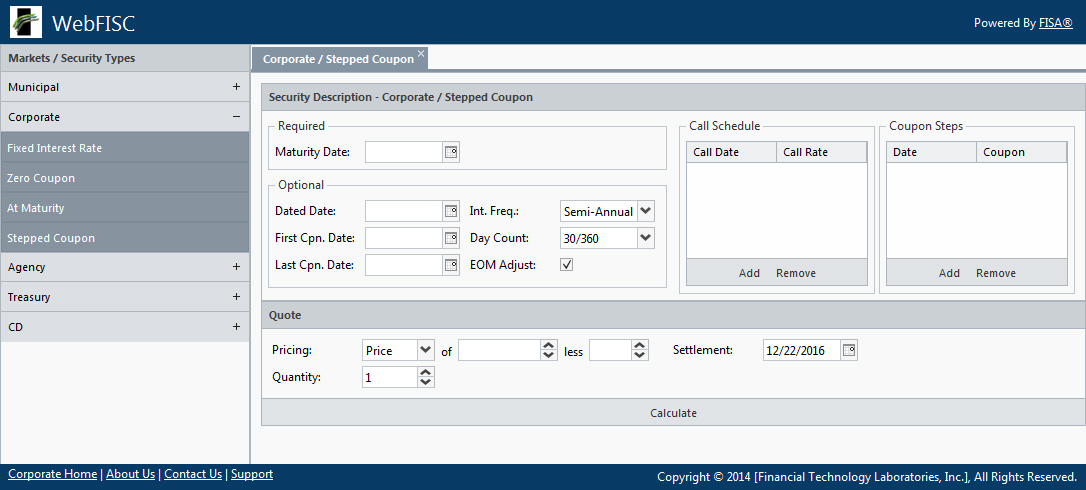Screen dimensions: 1086x490
Task: Open the Dated Date calendar picker
Action: [x=450, y=211]
